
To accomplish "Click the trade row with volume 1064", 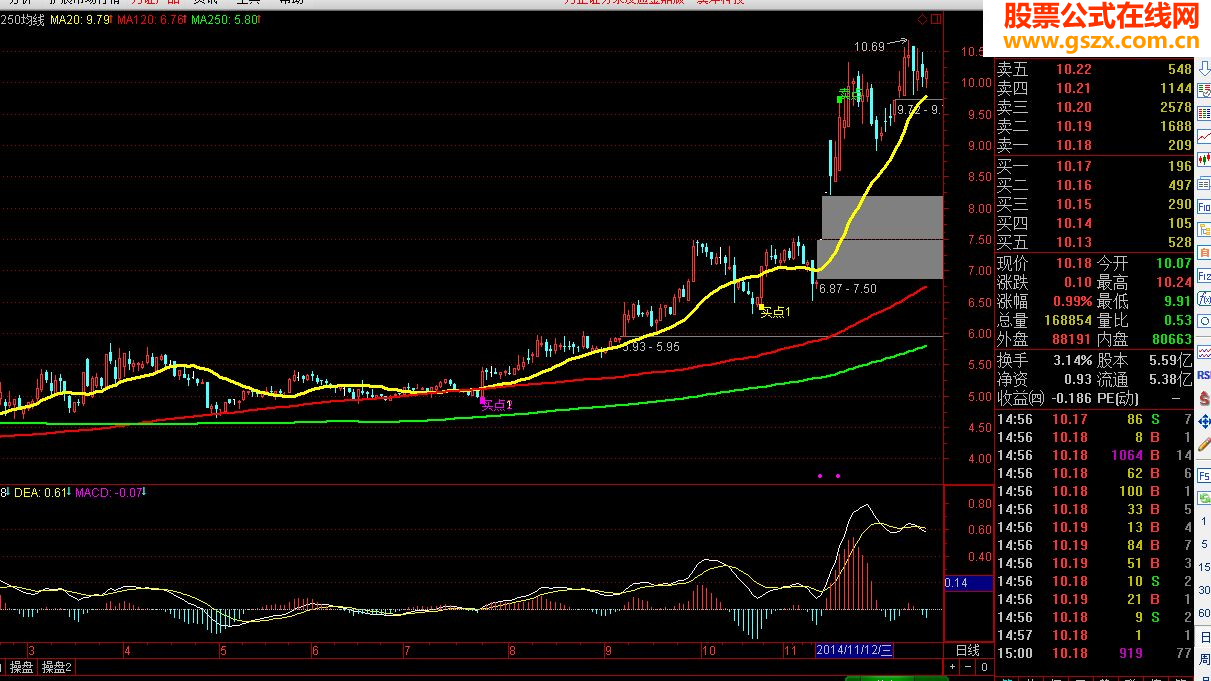I will tap(1094, 455).
